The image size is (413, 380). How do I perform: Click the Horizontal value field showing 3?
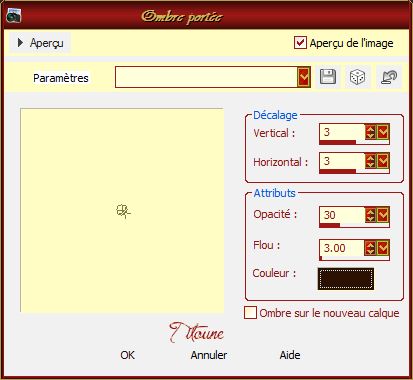tap(342, 161)
